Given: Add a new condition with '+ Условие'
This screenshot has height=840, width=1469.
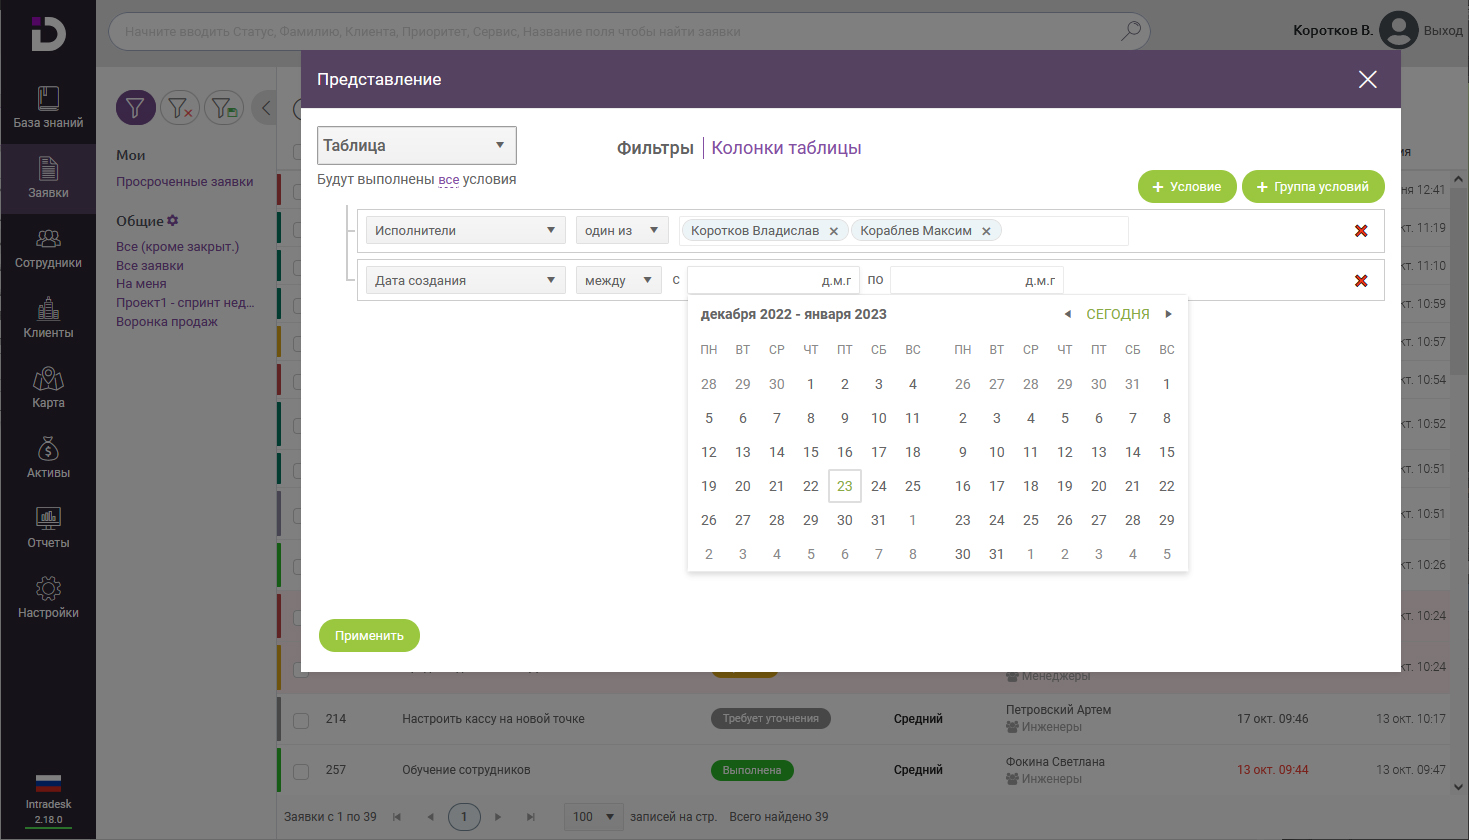Looking at the screenshot, I should click(1187, 186).
